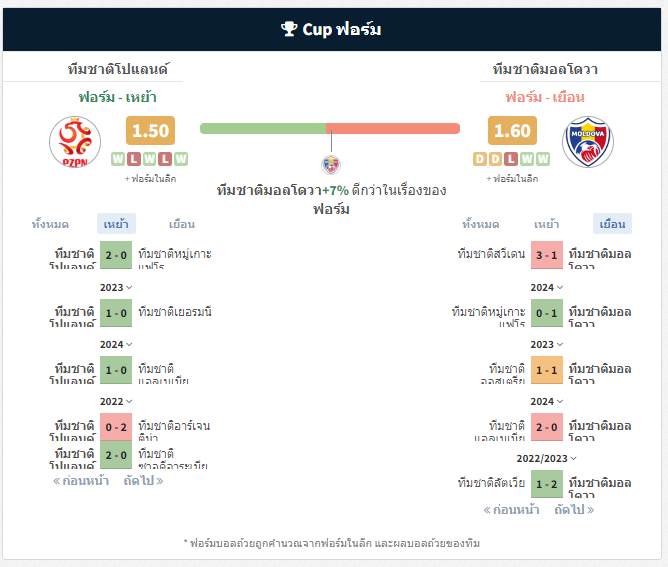Select Moldova's เยือน (away) filter tab
The image size is (668, 567).
[x=612, y=224]
